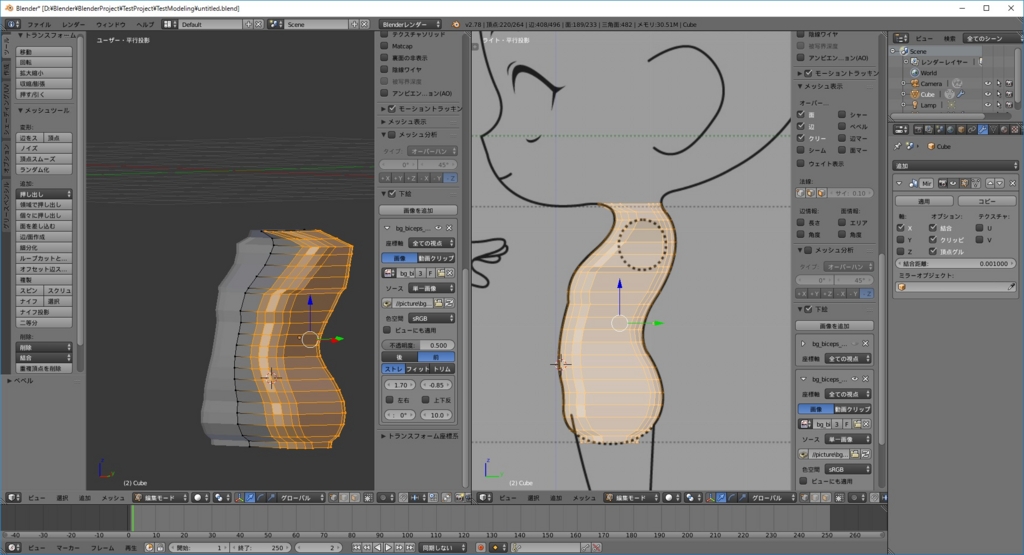Open the Render properties tab icon
Viewport: 1024px width, 555px height.
click(x=918, y=129)
